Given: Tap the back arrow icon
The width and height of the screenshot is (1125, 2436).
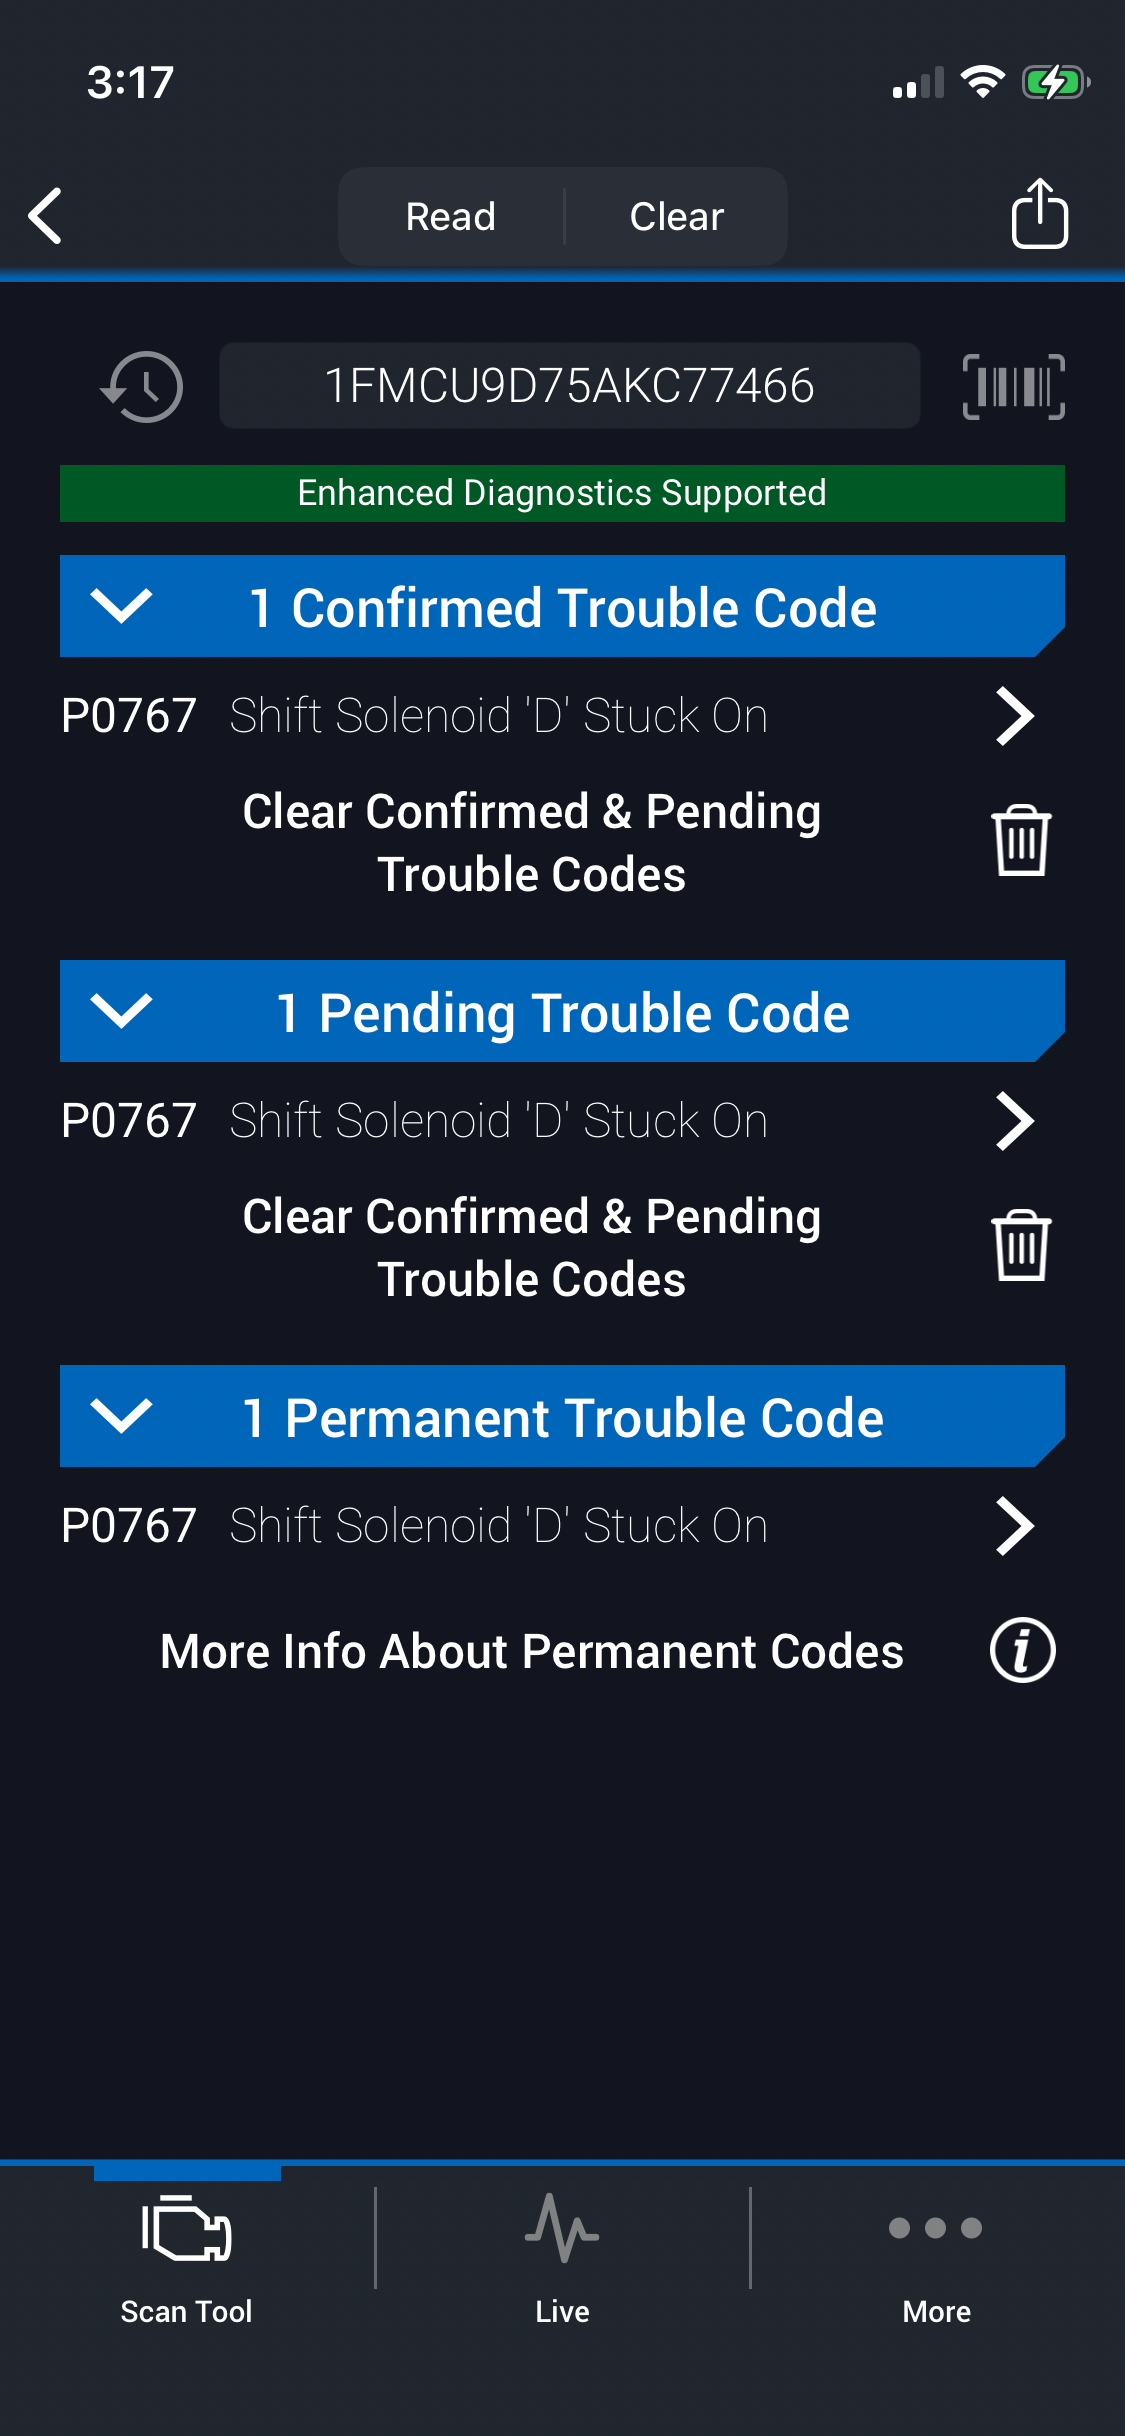Looking at the screenshot, I should pyautogui.click(x=46, y=216).
